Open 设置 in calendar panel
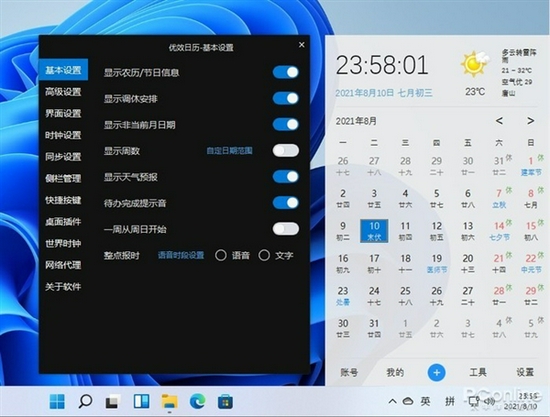The width and height of the screenshot is (550, 417). tap(525, 372)
